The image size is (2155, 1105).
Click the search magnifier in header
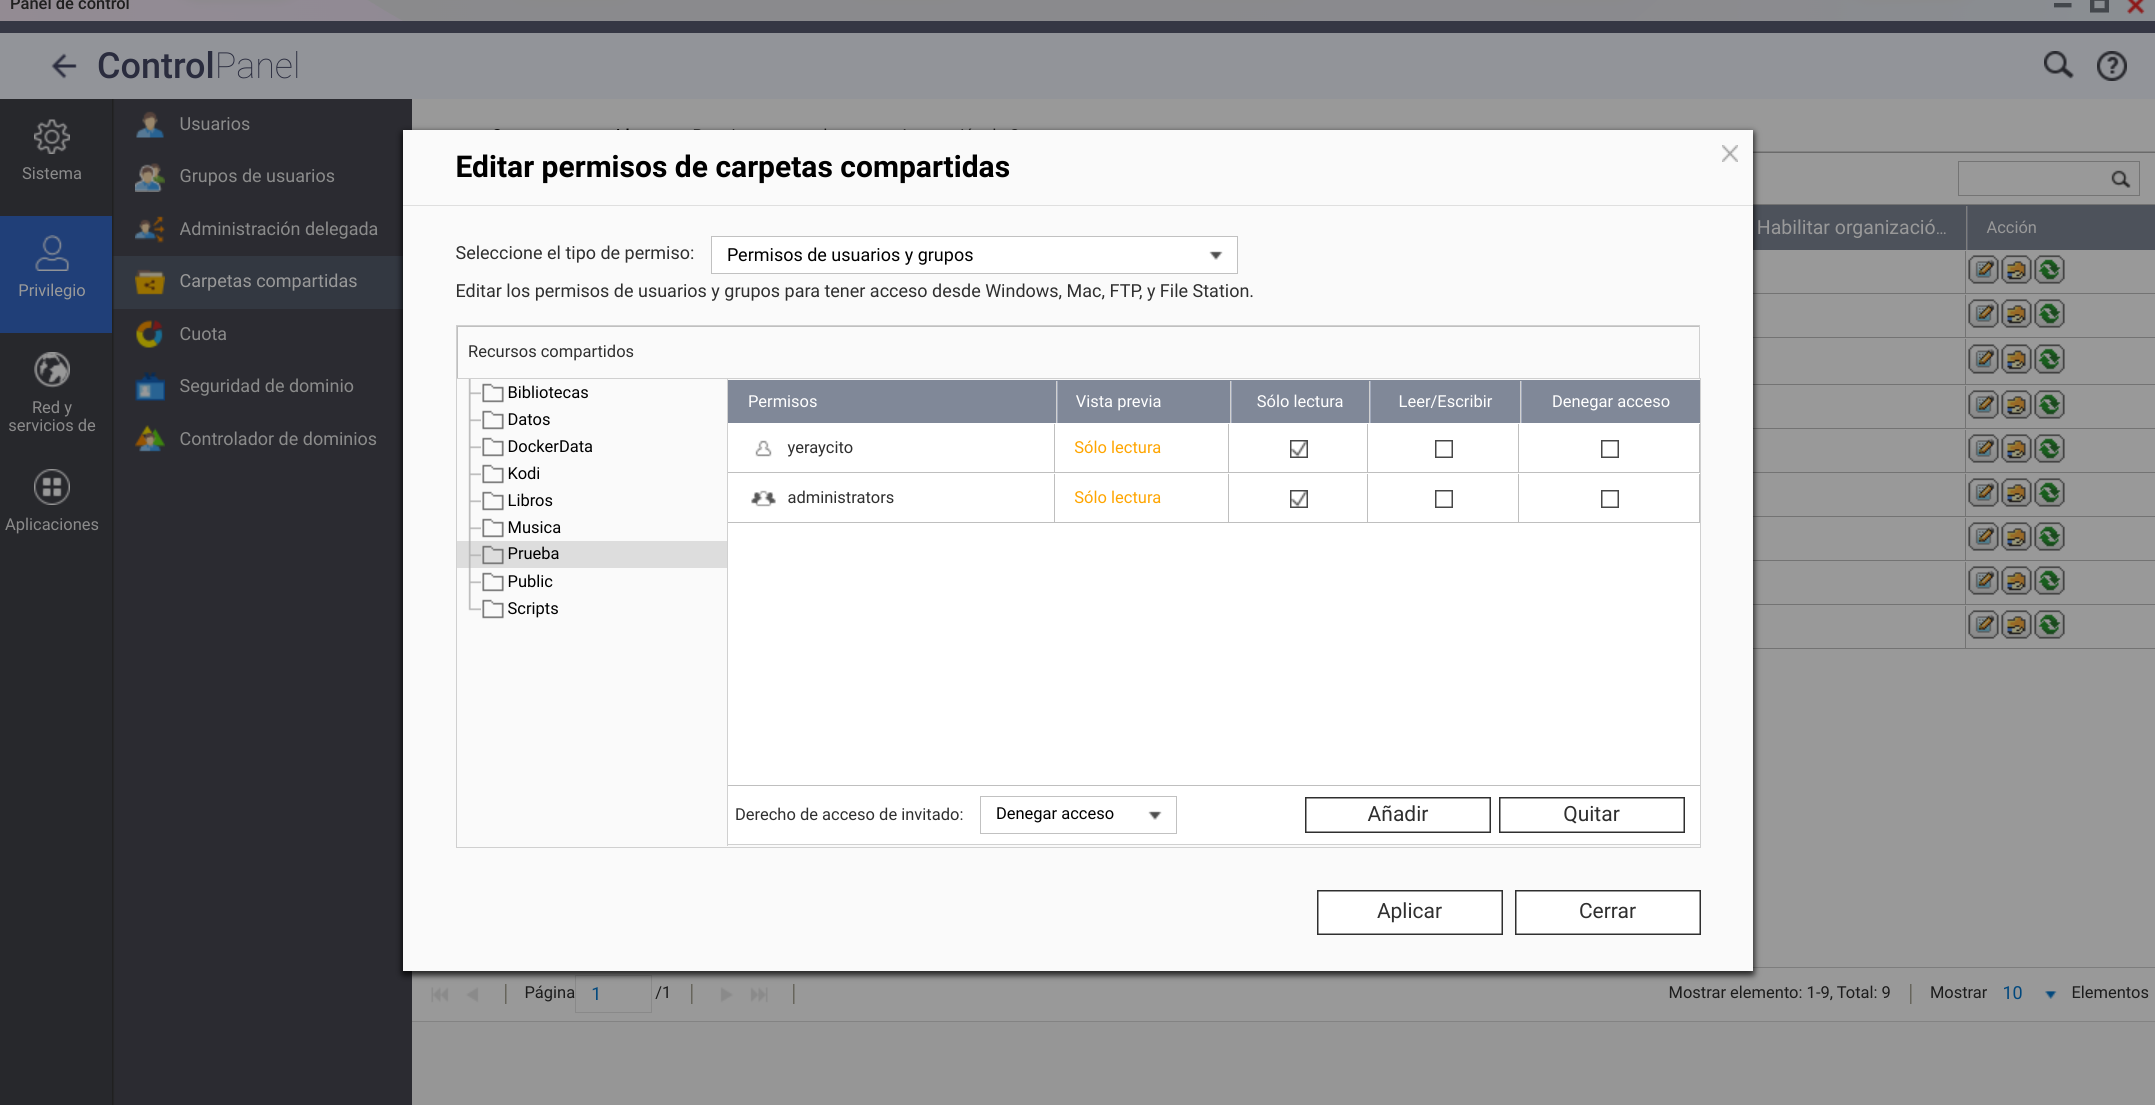point(2057,66)
